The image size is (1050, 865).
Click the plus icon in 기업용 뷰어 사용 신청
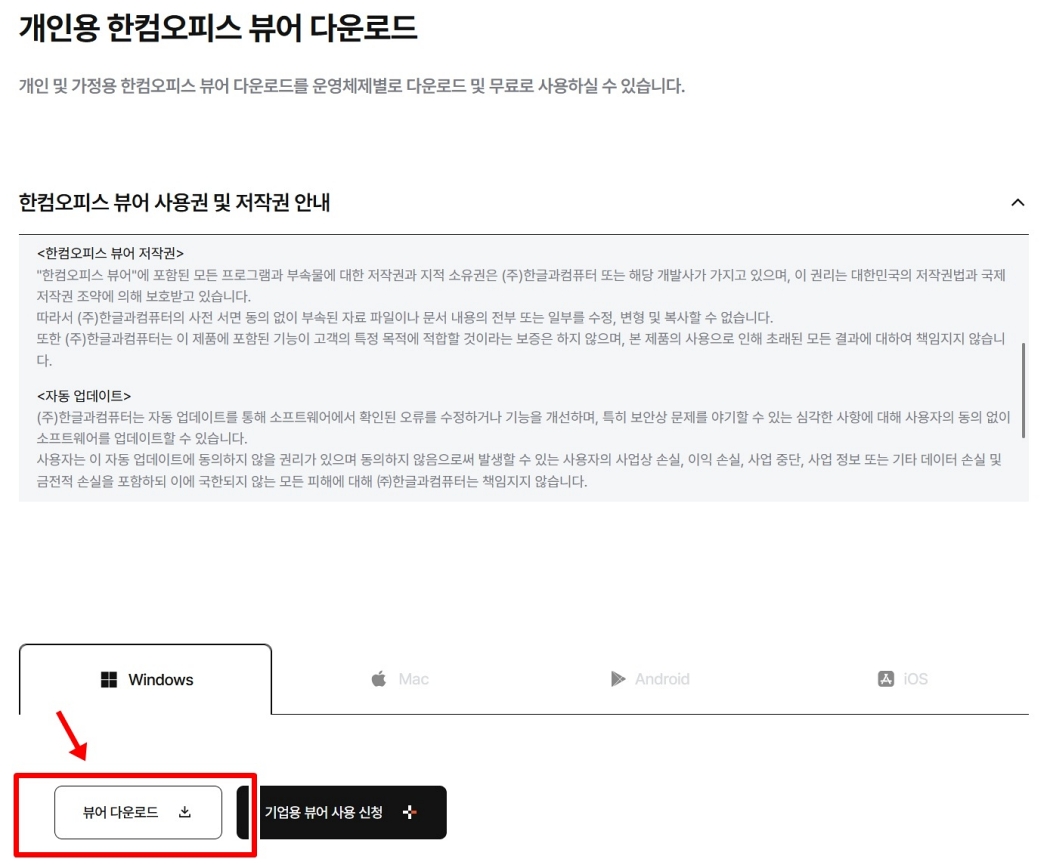pos(409,812)
